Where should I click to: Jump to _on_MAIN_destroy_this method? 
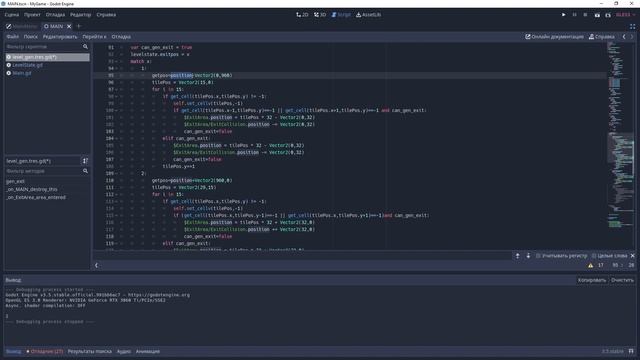[31, 189]
